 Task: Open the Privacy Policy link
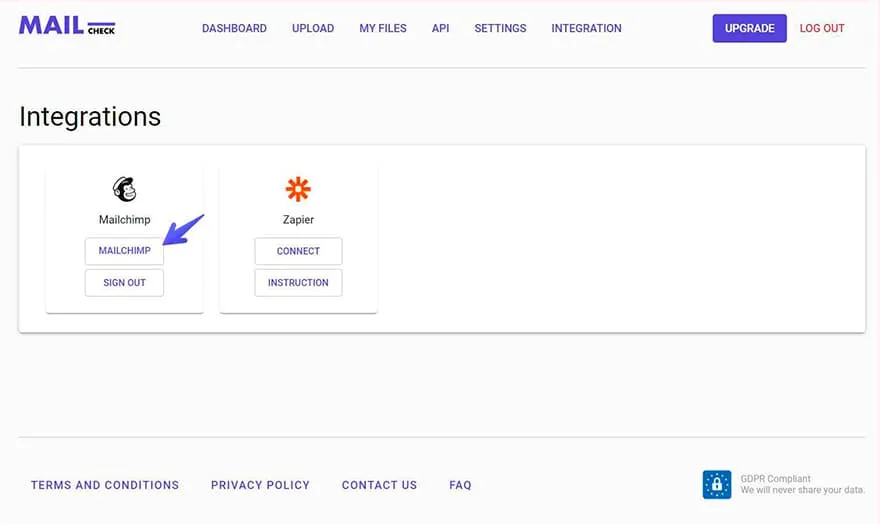260,485
